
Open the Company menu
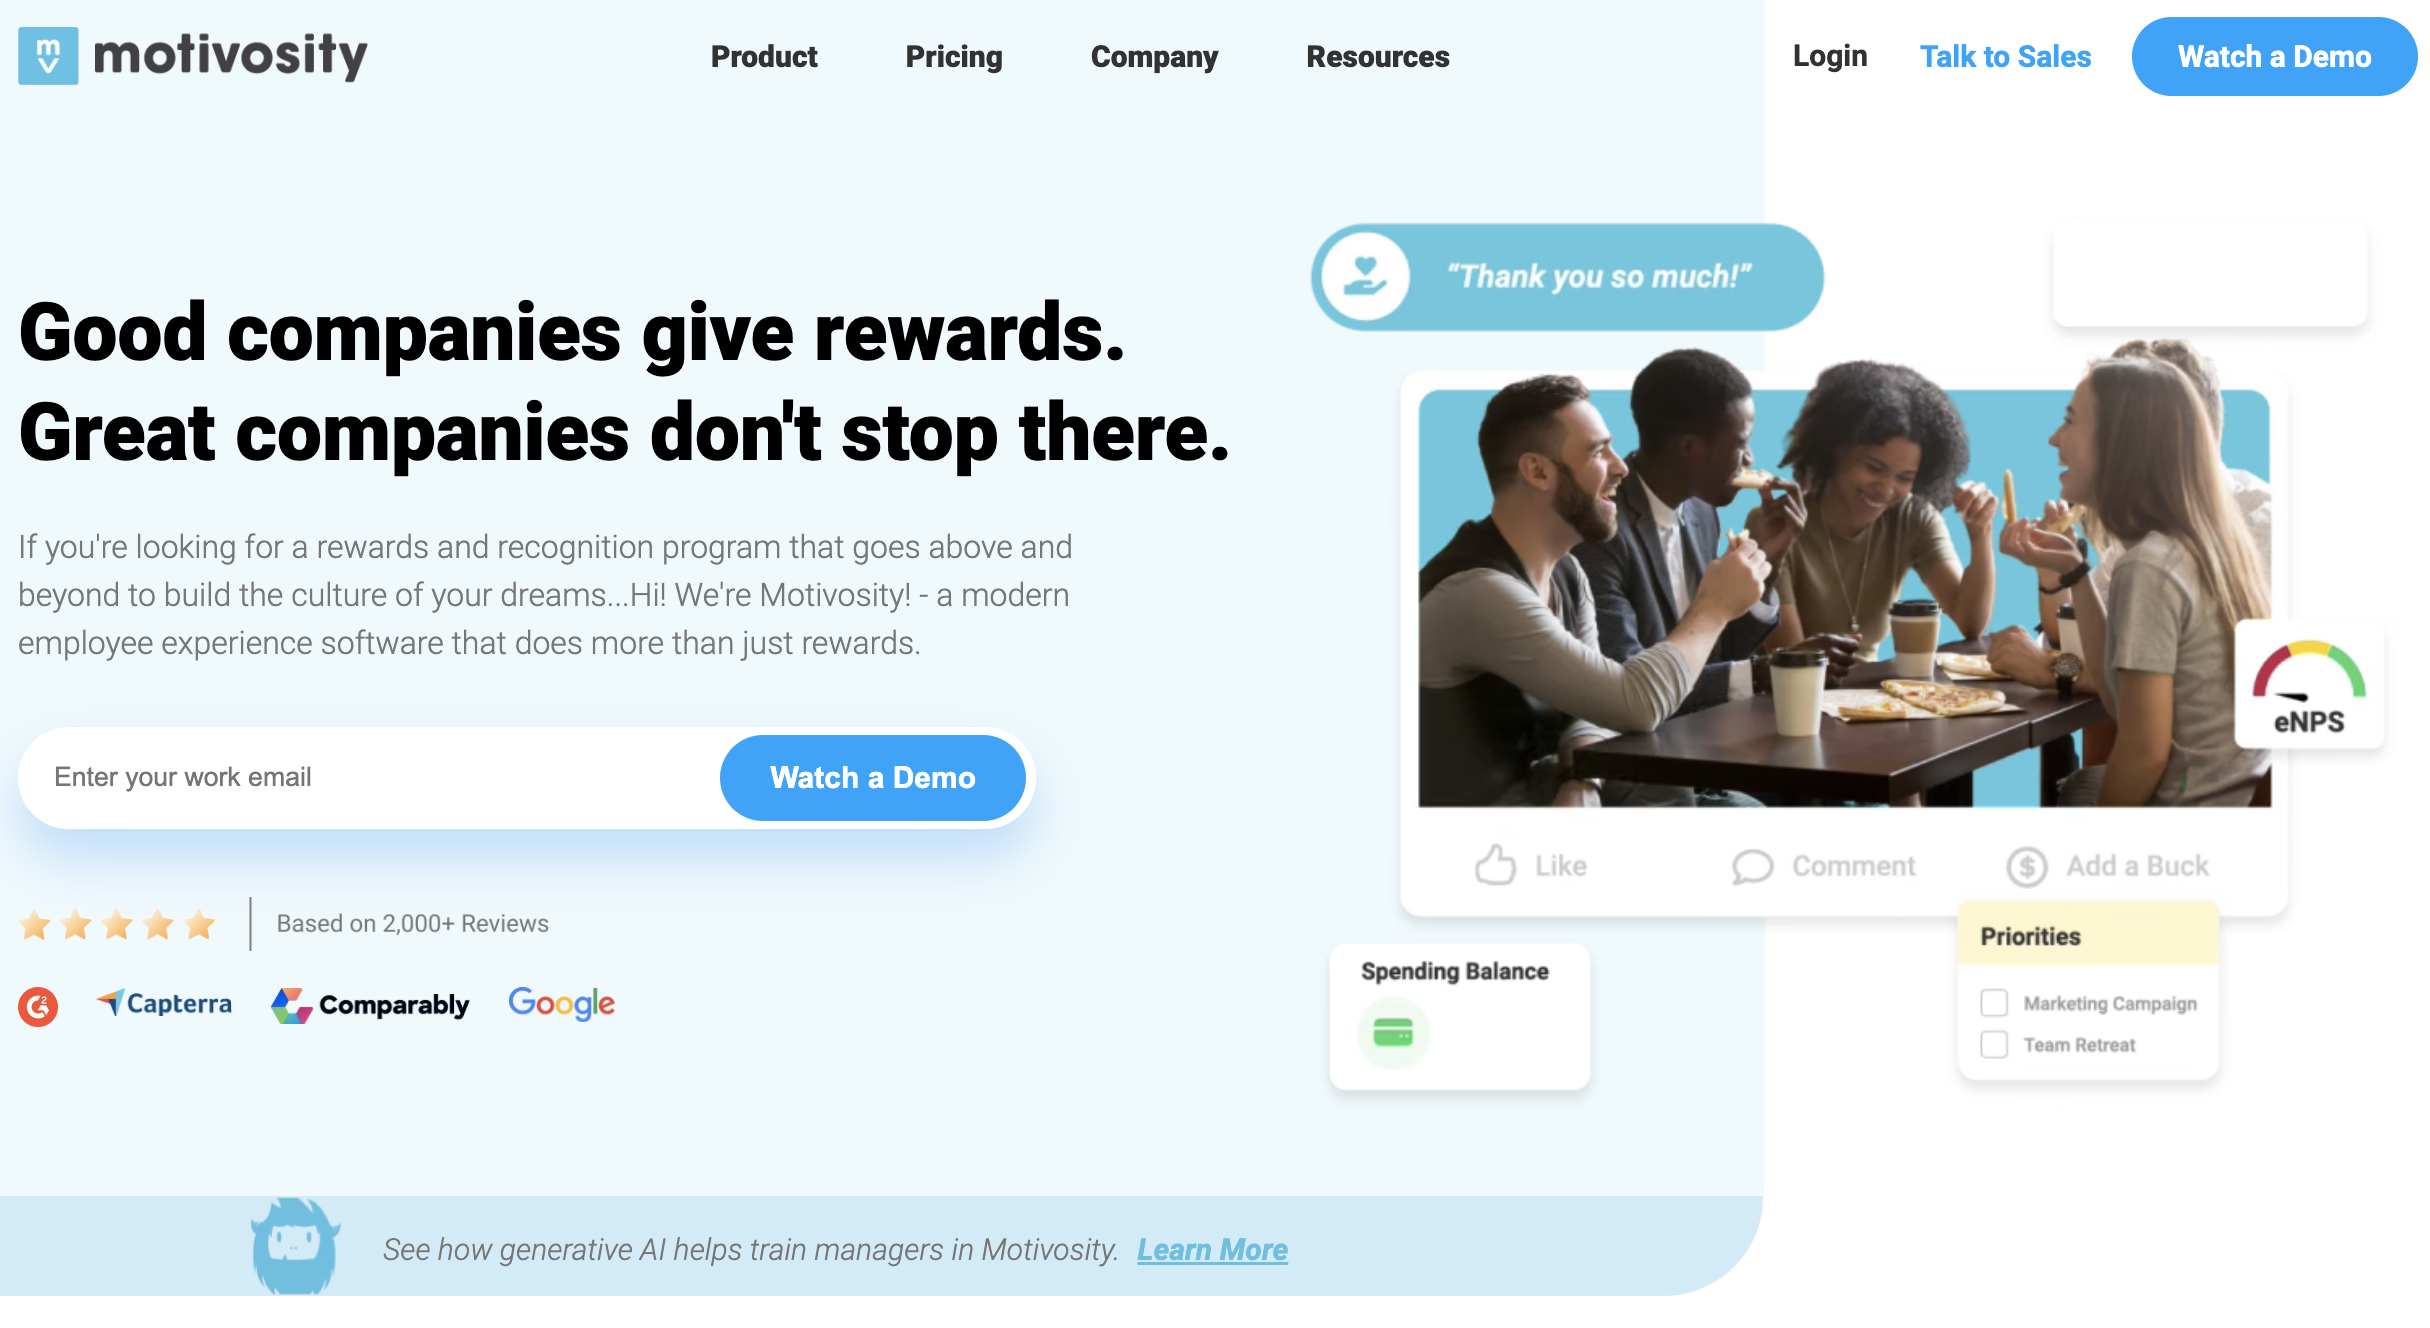click(x=1154, y=57)
